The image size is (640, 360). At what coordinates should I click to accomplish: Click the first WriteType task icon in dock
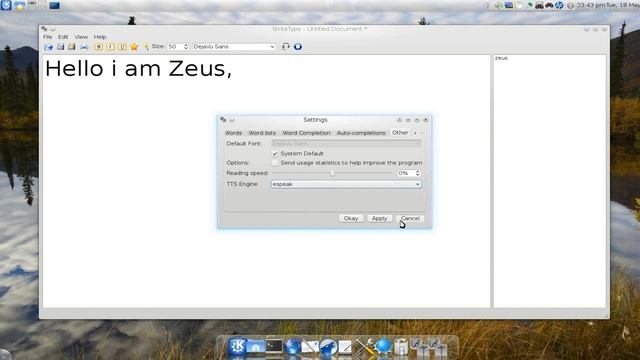tap(419, 347)
